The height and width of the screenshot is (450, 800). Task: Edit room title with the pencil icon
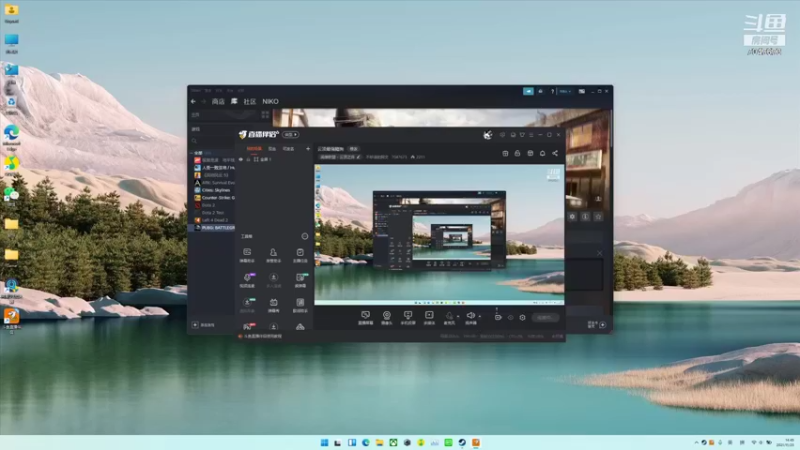click(358, 157)
